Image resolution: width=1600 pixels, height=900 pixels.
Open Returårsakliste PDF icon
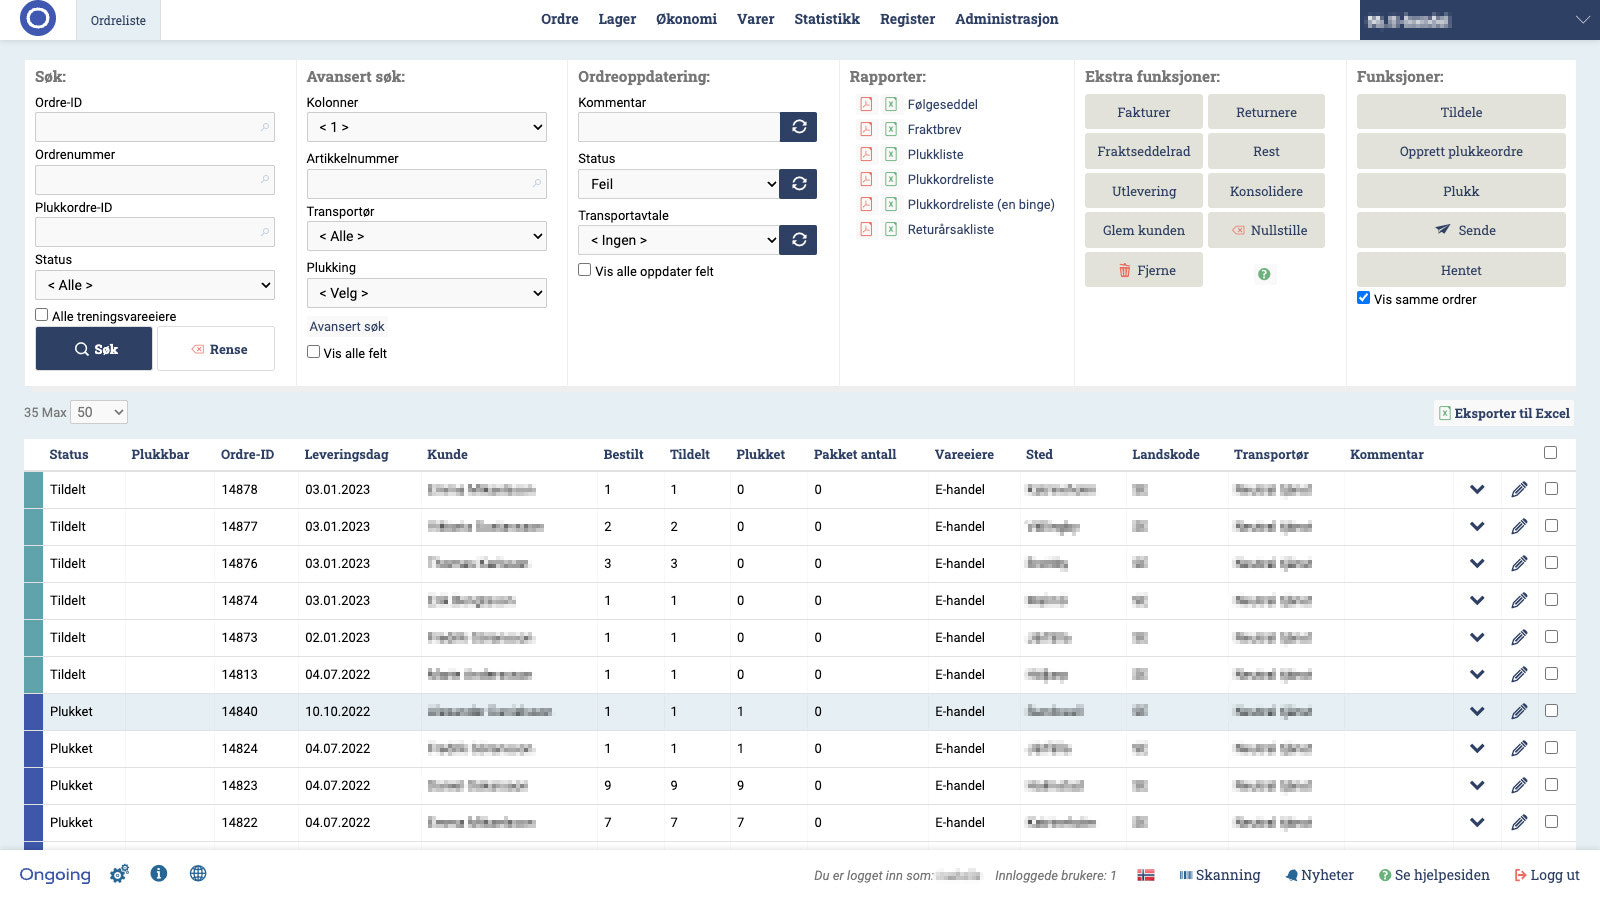click(x=866, y=229)
